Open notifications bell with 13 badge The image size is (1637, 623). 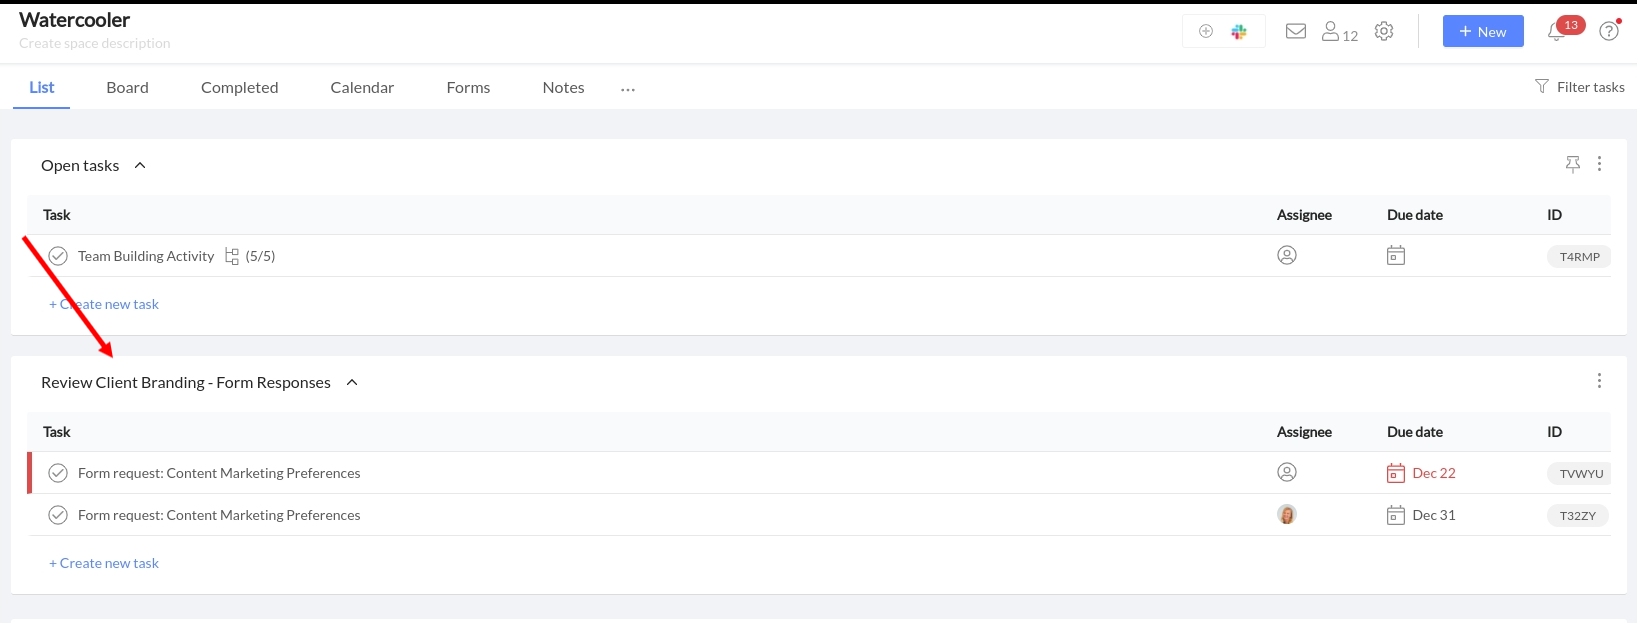coord(1565,30)
